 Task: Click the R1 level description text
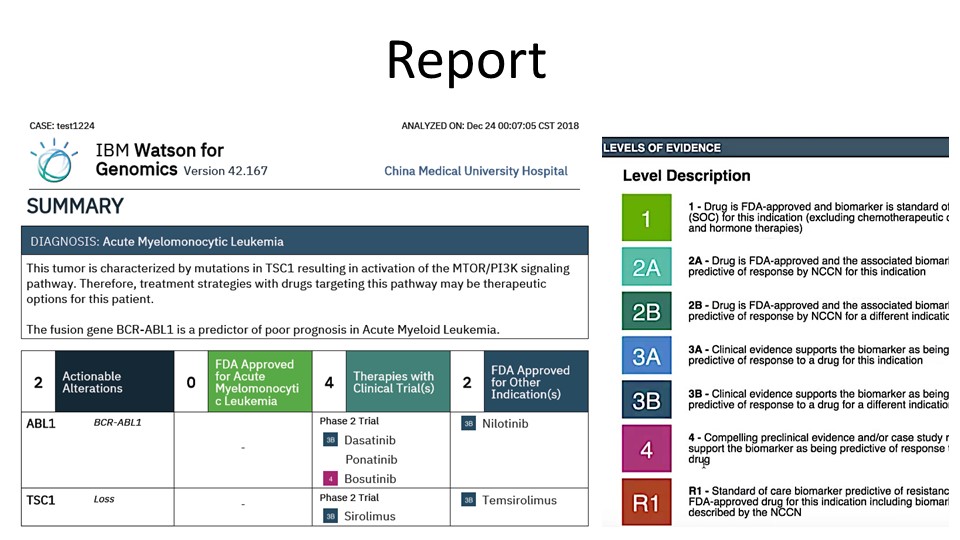[818, 501]
